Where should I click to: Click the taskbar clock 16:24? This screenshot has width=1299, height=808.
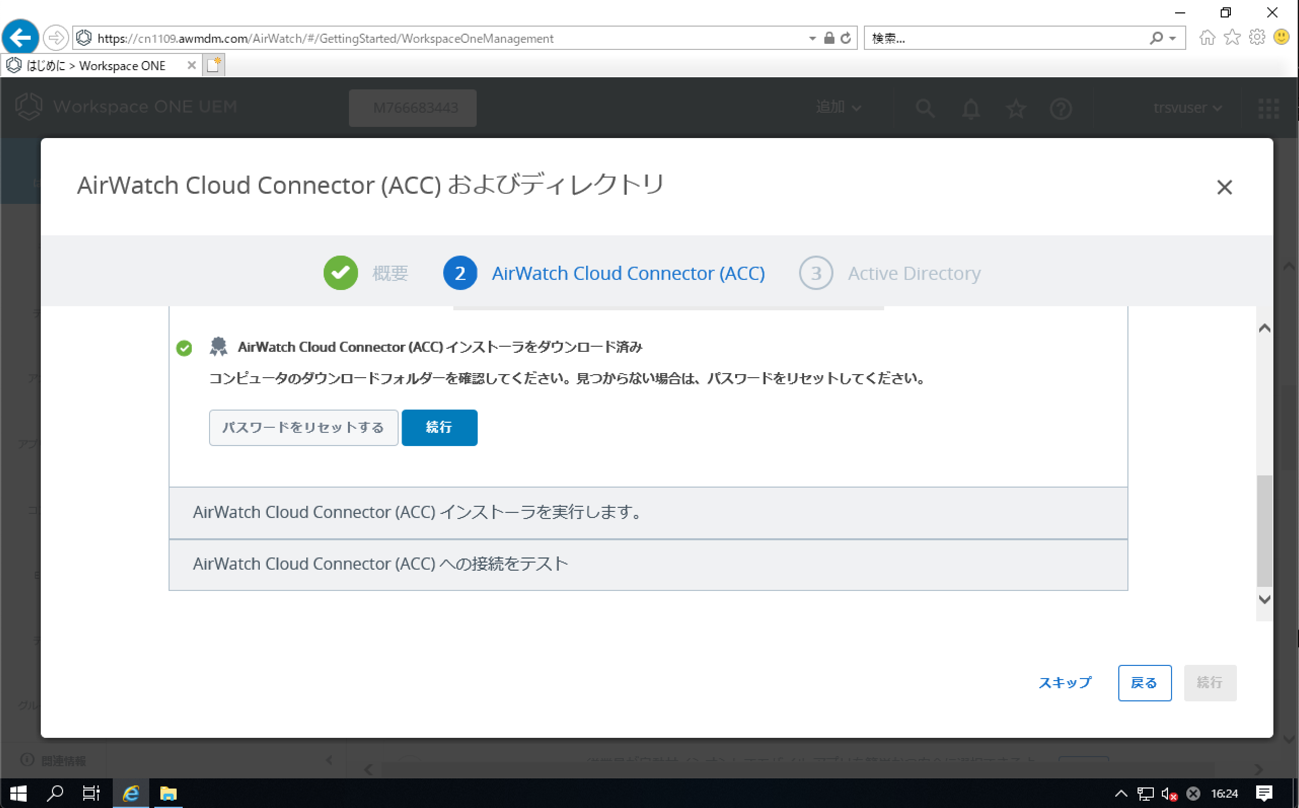tap(1224, 794)
